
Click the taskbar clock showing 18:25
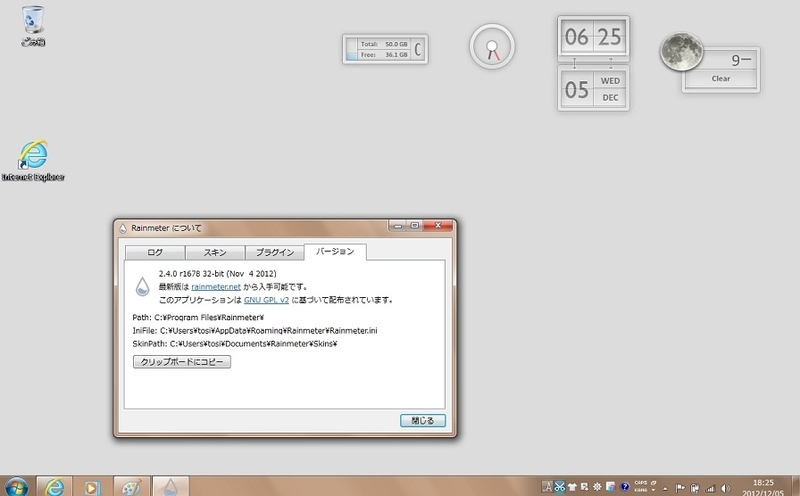763,482
